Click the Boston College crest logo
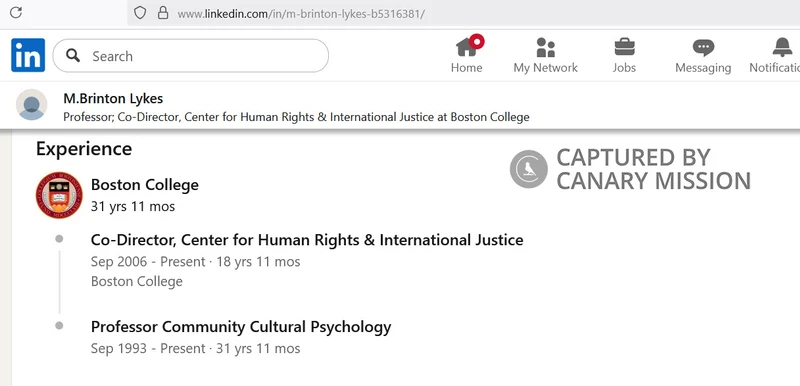This screenshot has height=386, width=800. [59, 195]
